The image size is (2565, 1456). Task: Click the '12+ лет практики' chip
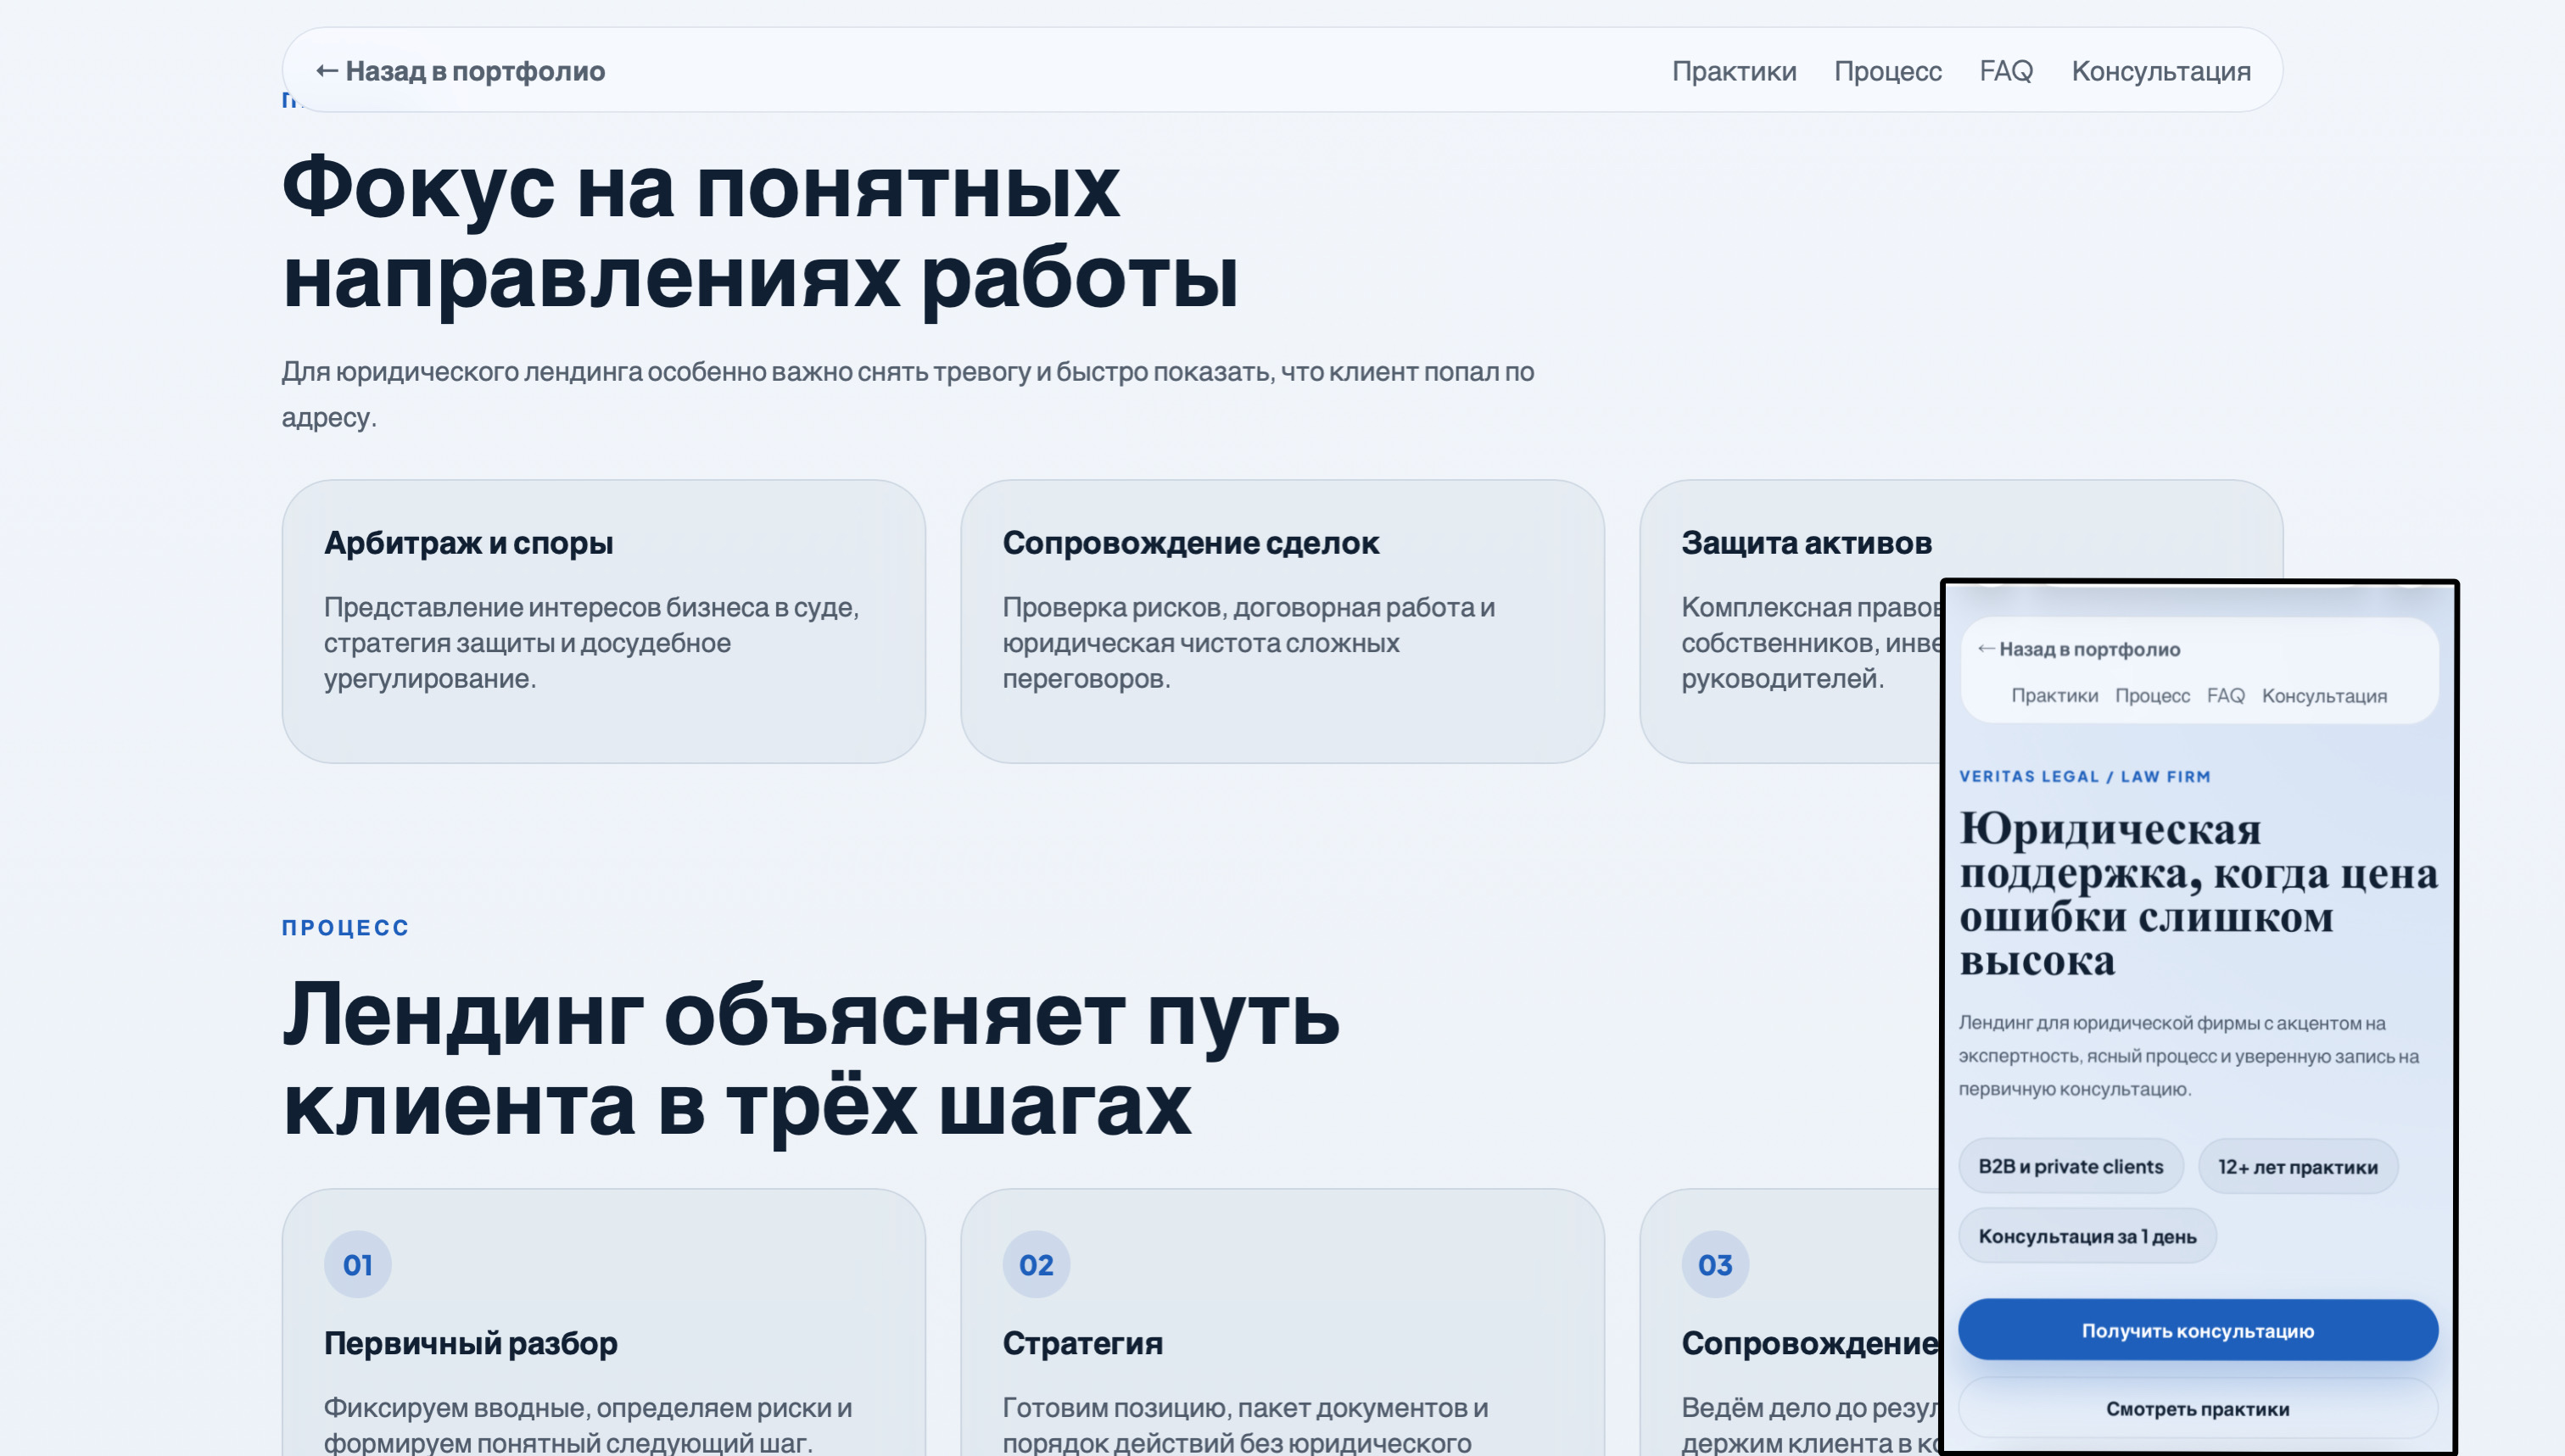pyautogui.click(x=2298, y=1165)
